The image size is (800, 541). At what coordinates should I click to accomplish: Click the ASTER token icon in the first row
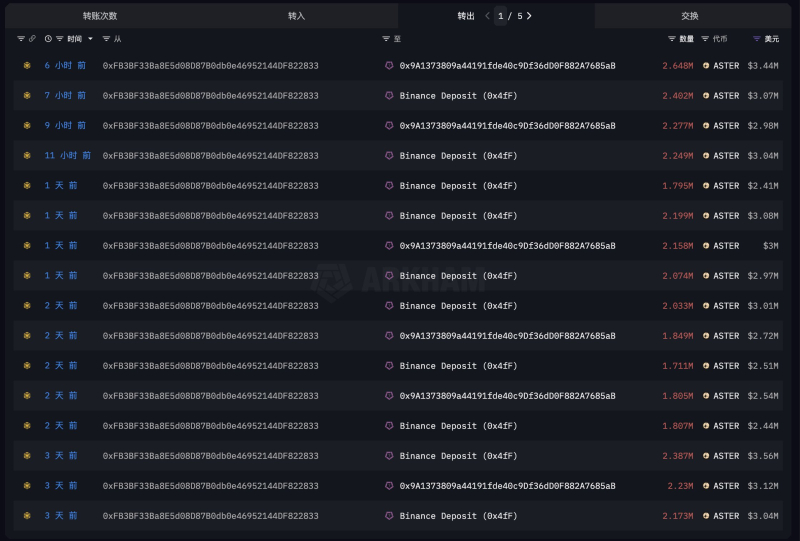[706, 66]
